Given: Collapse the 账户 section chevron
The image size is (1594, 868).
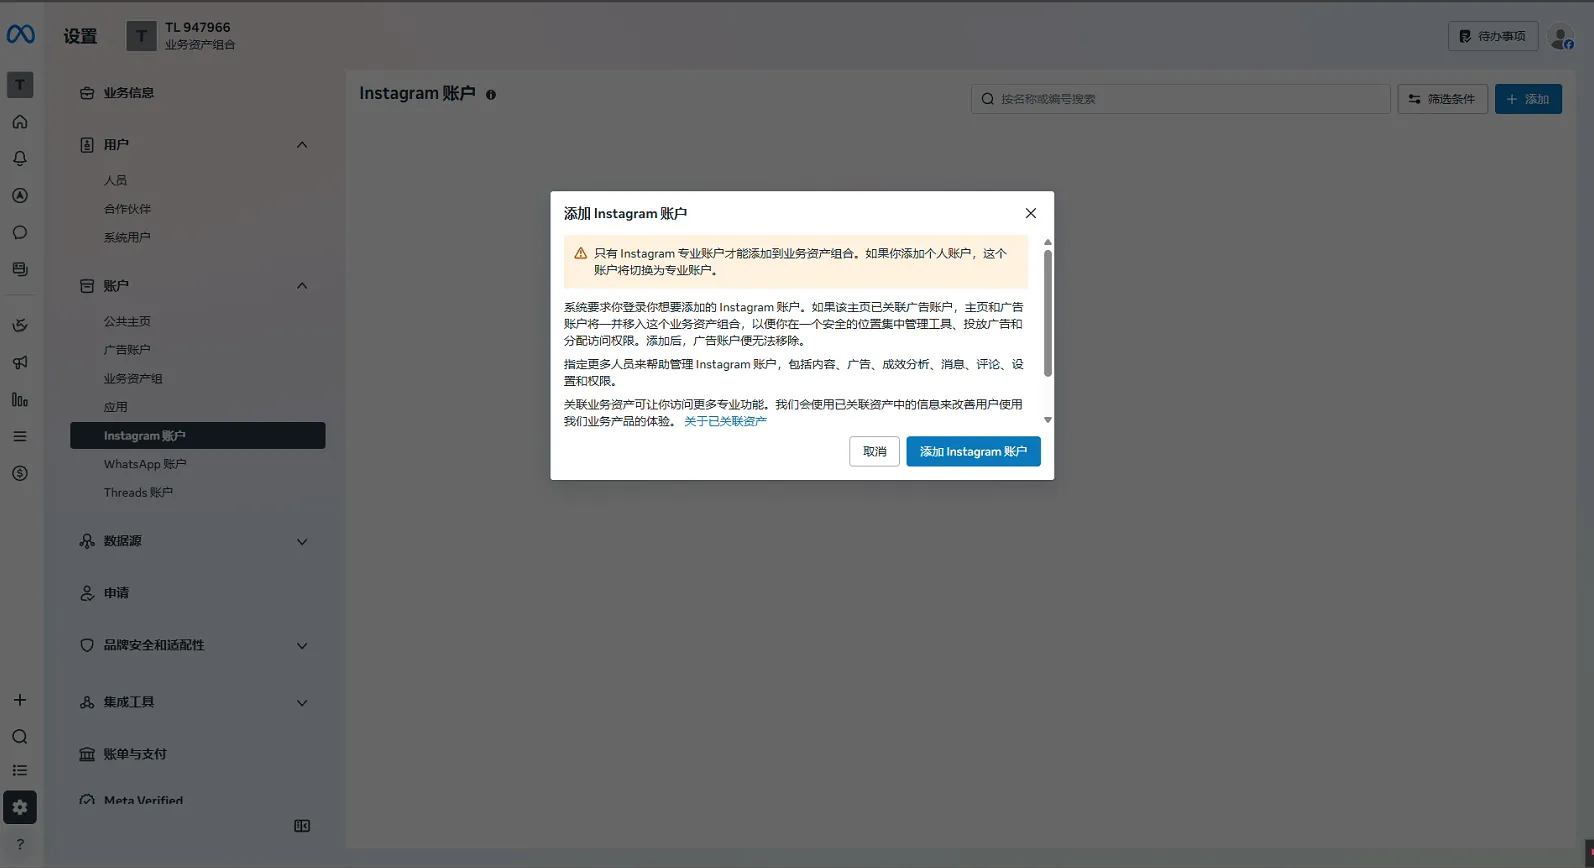Looking at the screenshot, I should pos(302,286).
